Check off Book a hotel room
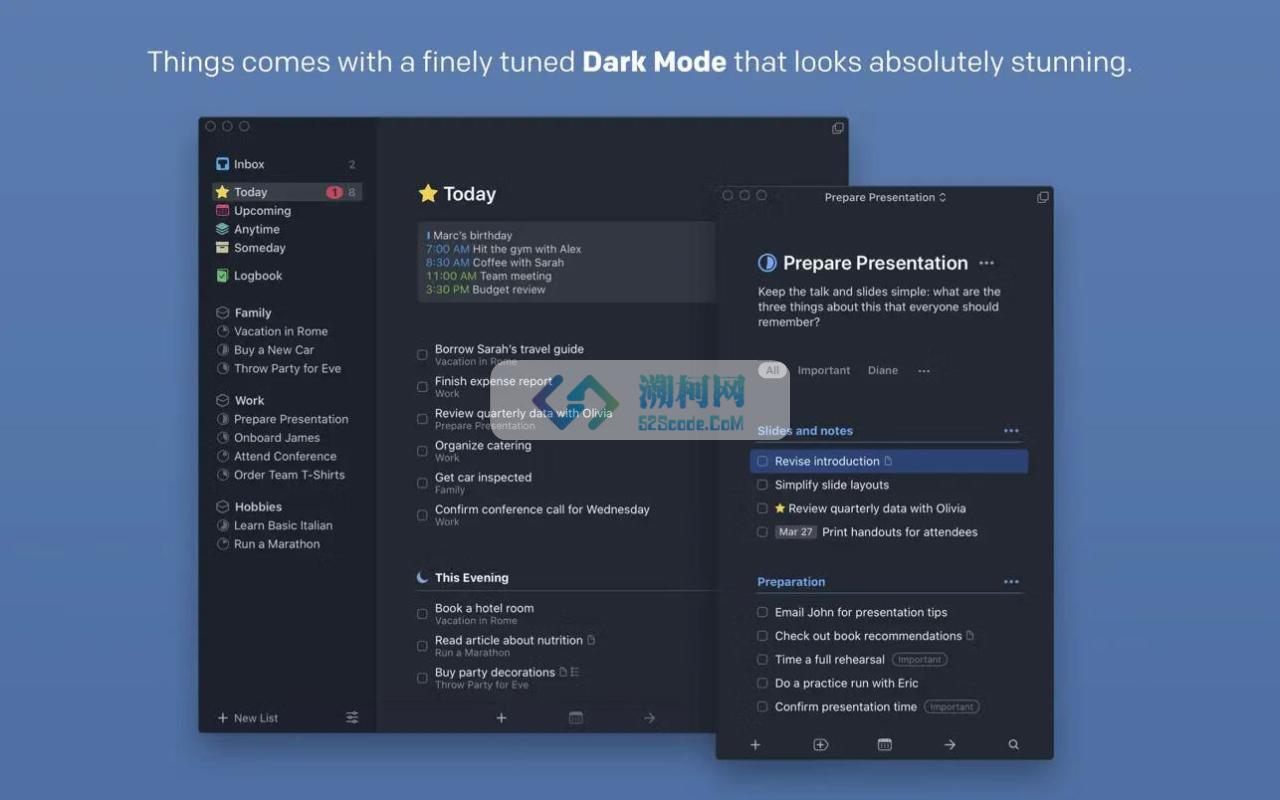 click(x=422, y=614)
